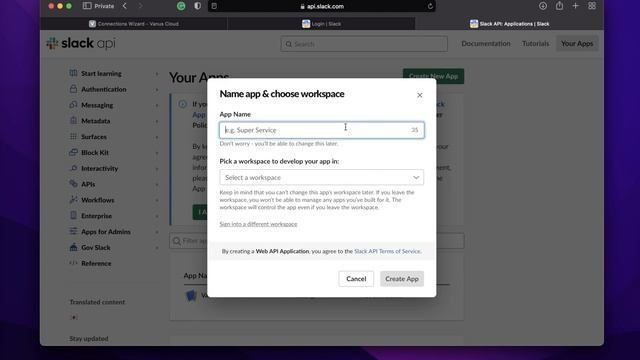Screen dimensions: 640x360
Task: Click the APIs sidebar icon
Action: pos(73,184)
